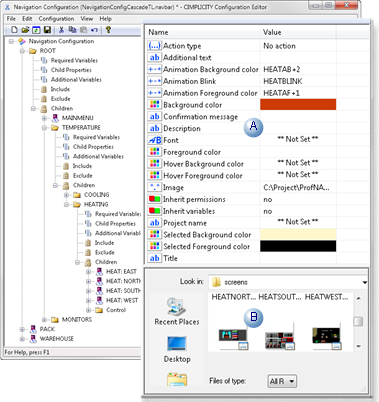Click the Navigation Configuration root icon
The height and width of the screenshot is (402, 379).
[22, 41]
